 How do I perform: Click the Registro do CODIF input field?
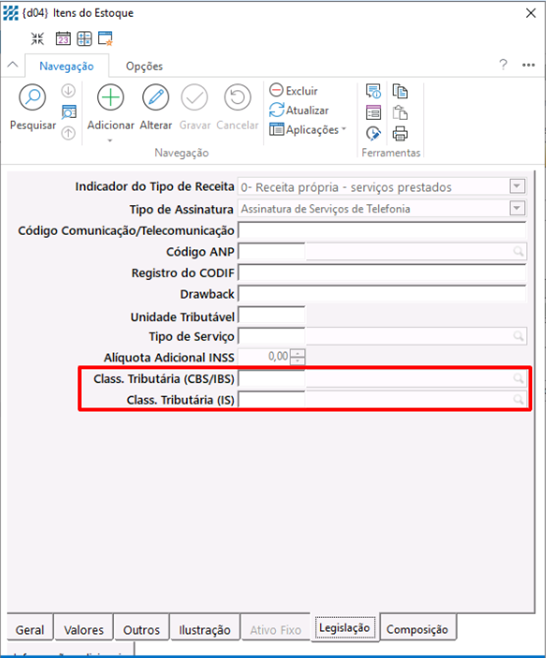[382, 273]
